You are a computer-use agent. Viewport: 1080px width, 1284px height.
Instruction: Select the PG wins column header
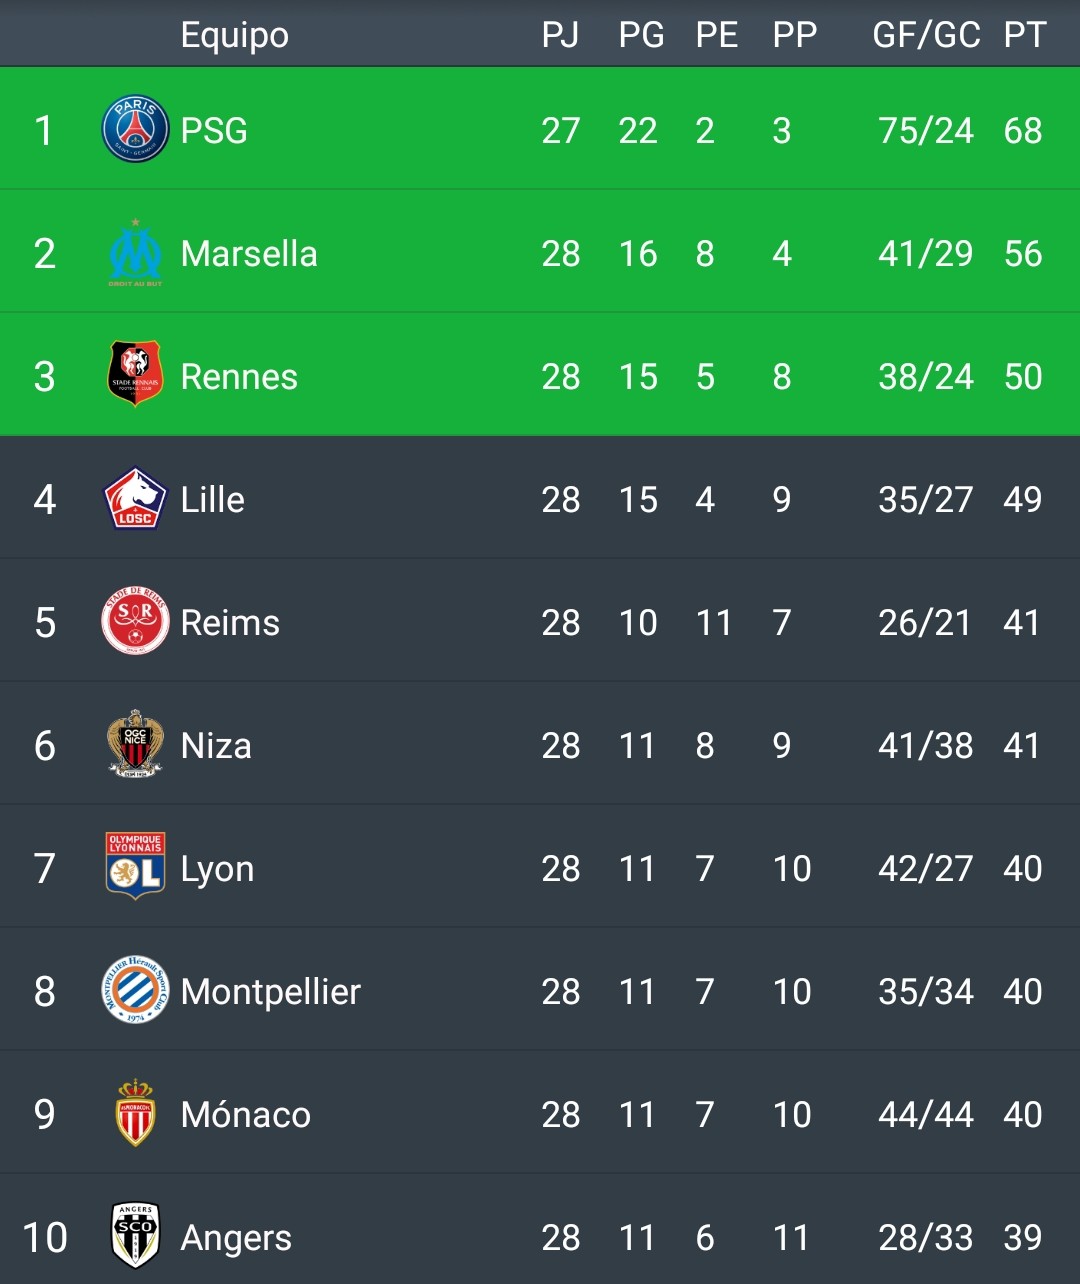641,35
